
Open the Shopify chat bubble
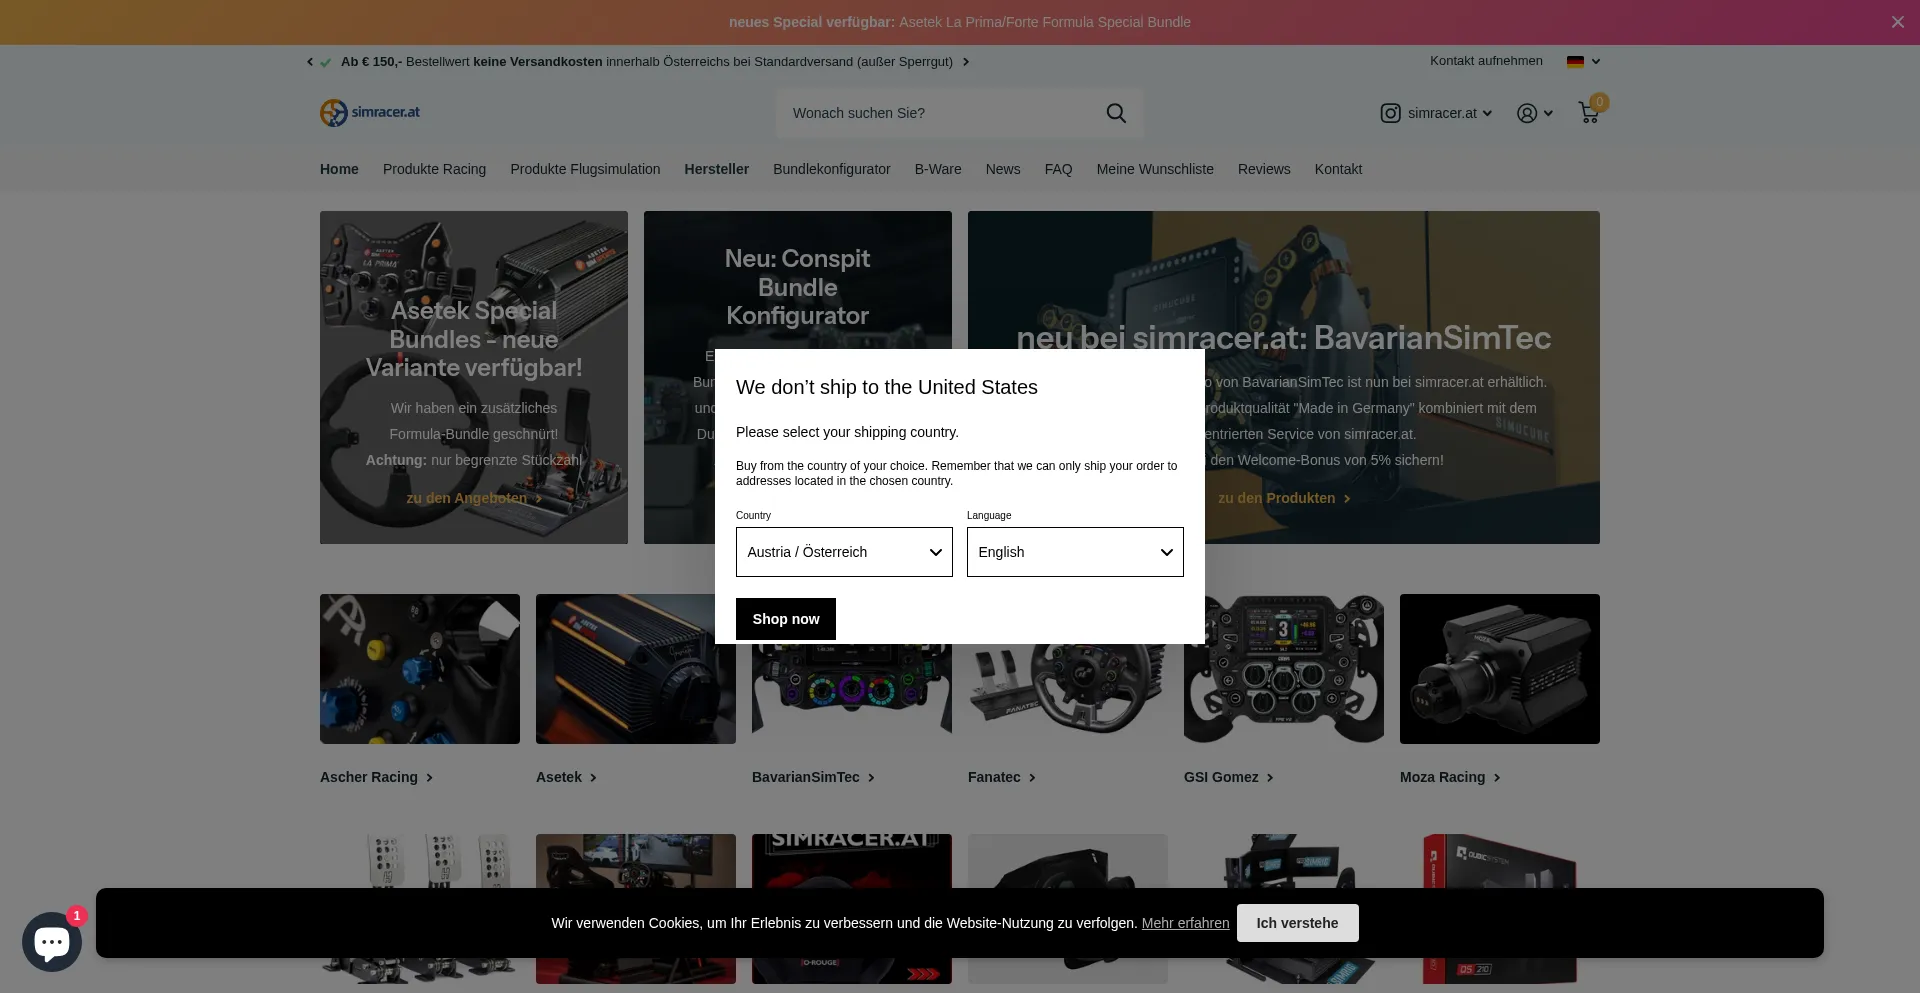(52, 942)
